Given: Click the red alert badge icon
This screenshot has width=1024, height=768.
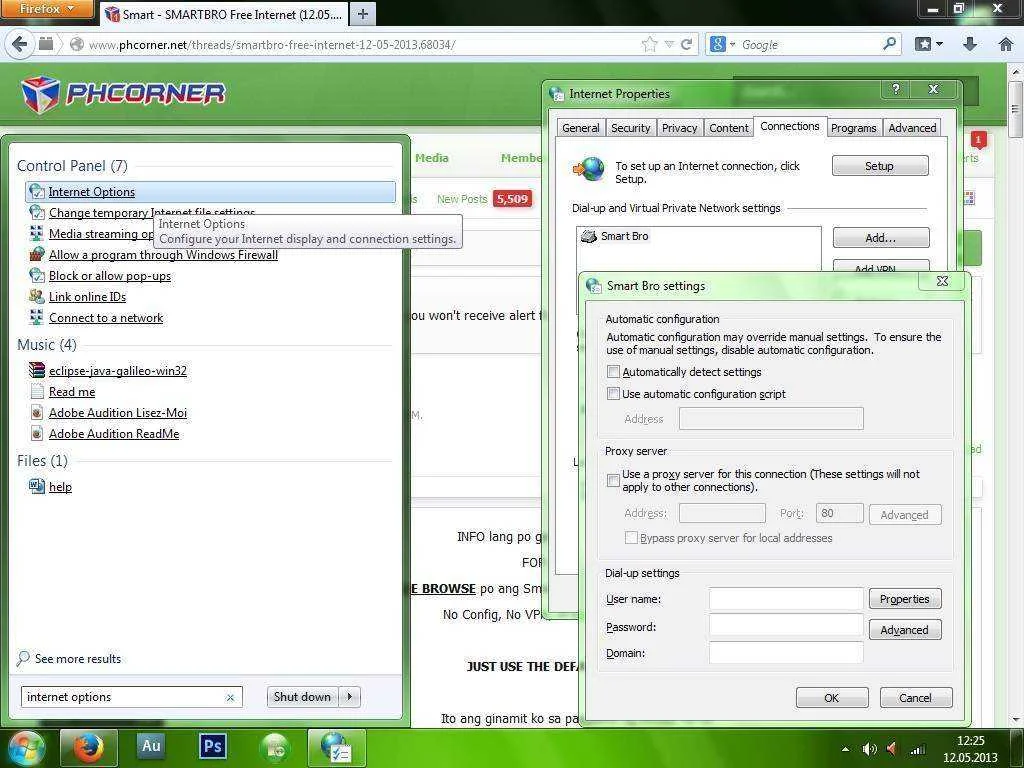Looking at the screenshot, I should coord(978,140).
